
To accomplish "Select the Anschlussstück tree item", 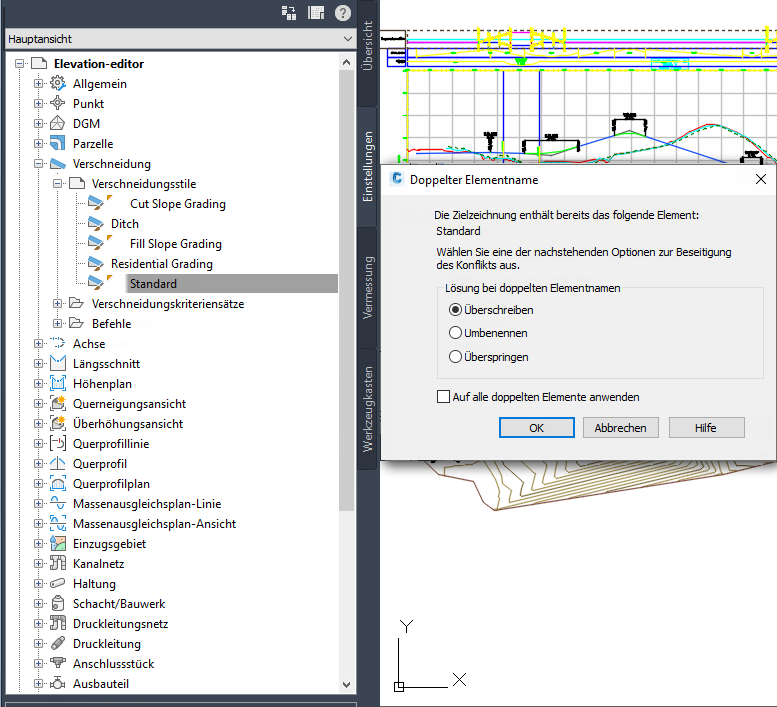I will (113, 663).
